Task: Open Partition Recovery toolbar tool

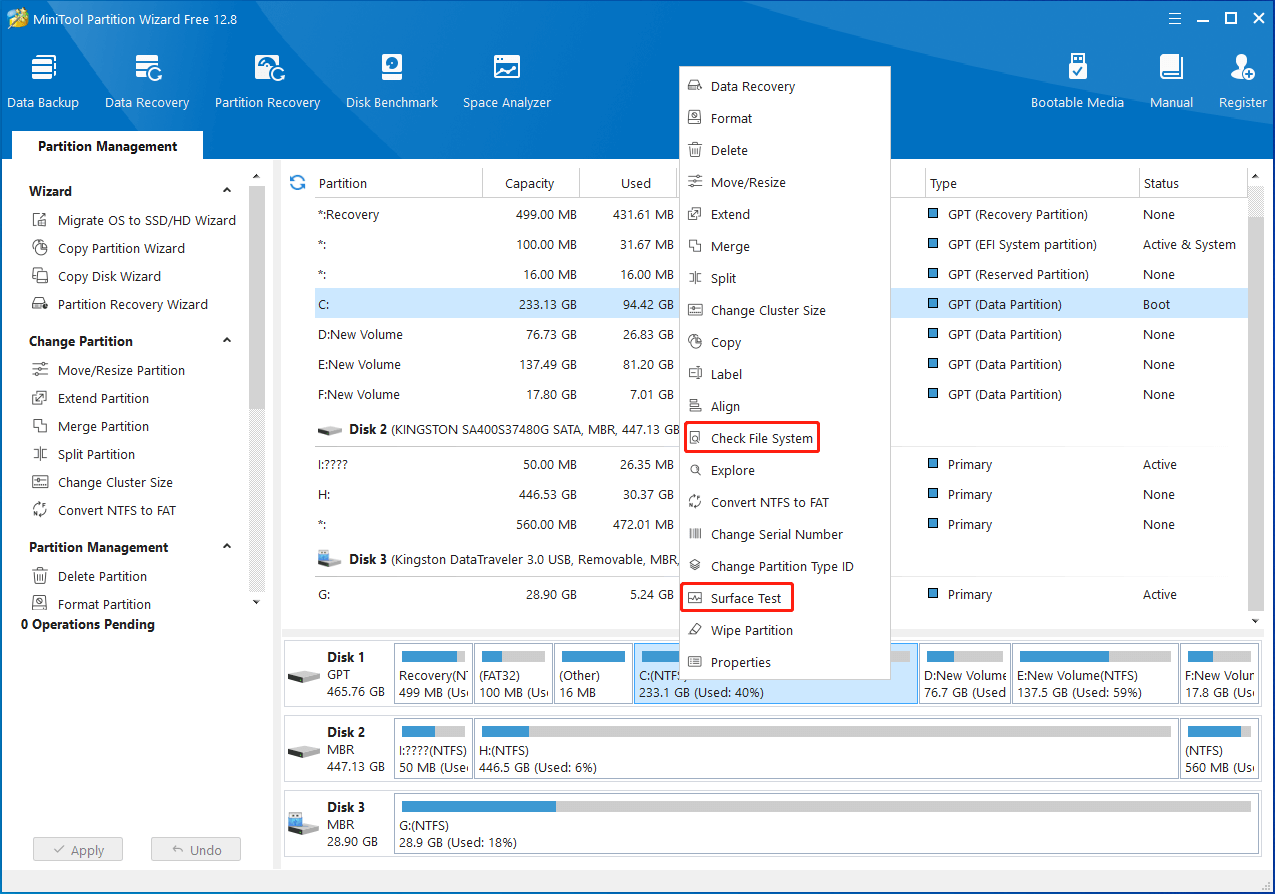Action: pos(267,82)
